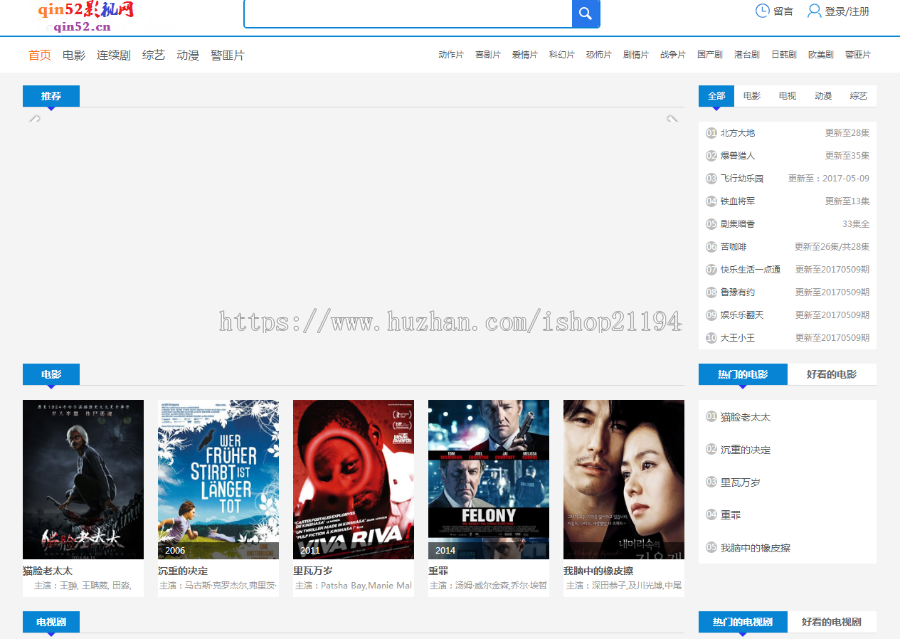Viewport: 900px width, 639px height.
Task: Open ranked item 快乐生活一点通
Action: (751, 269)
